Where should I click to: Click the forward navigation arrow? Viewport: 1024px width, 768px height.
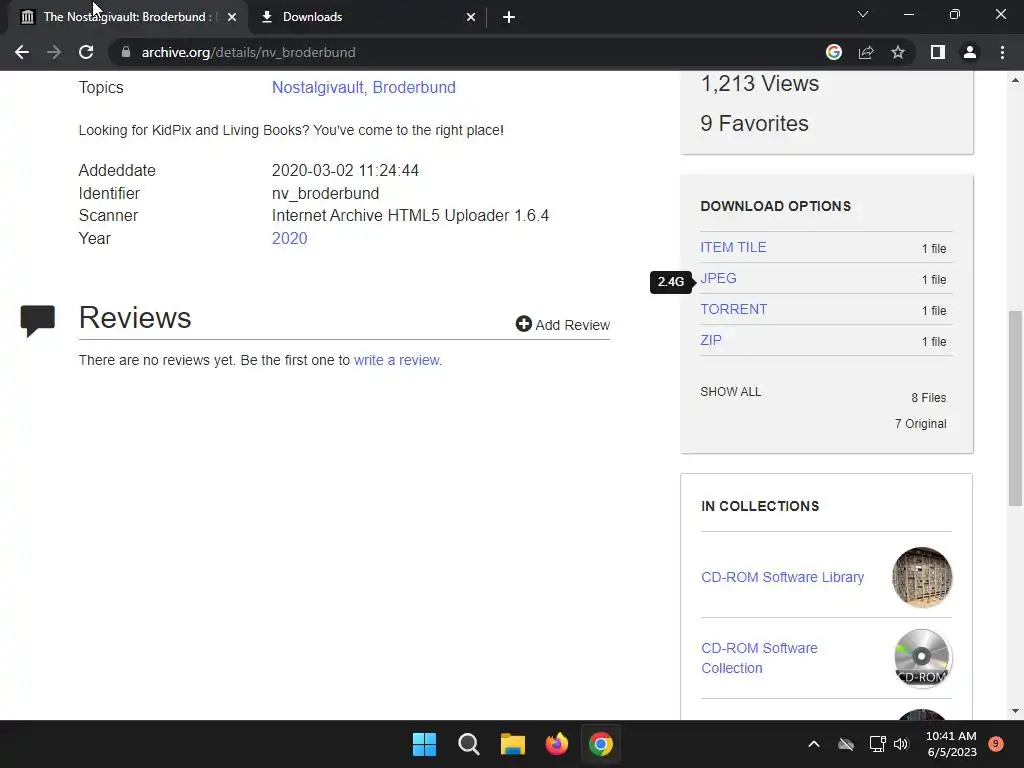pos(54,52)
